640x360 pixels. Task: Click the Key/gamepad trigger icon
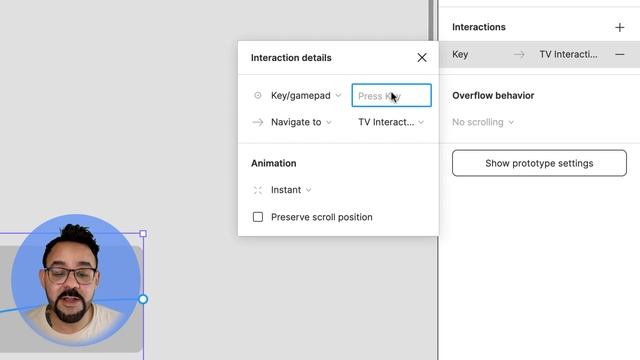[258, 96]
